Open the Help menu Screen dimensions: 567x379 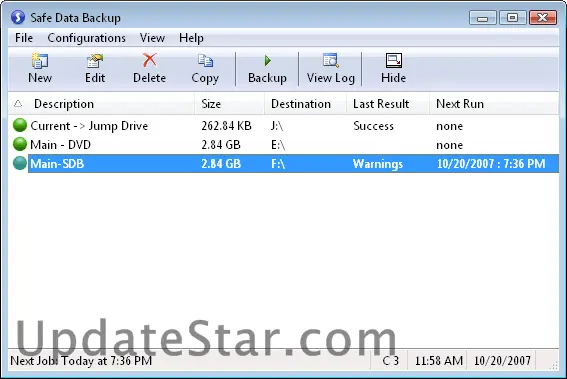[191, 38]
